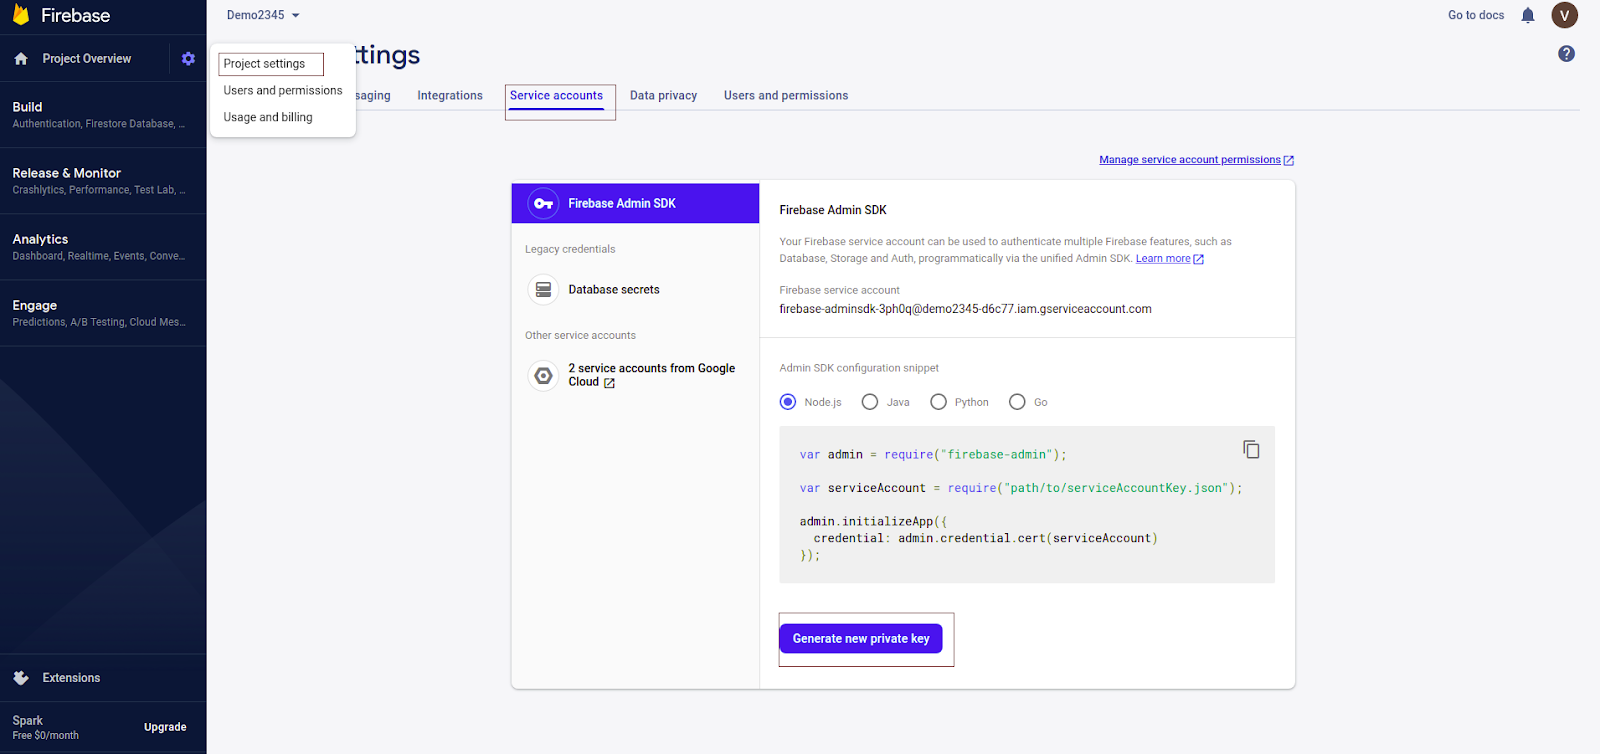Switch to the Integrations tab
The image size is (1600, 754).
click(450, 96)
